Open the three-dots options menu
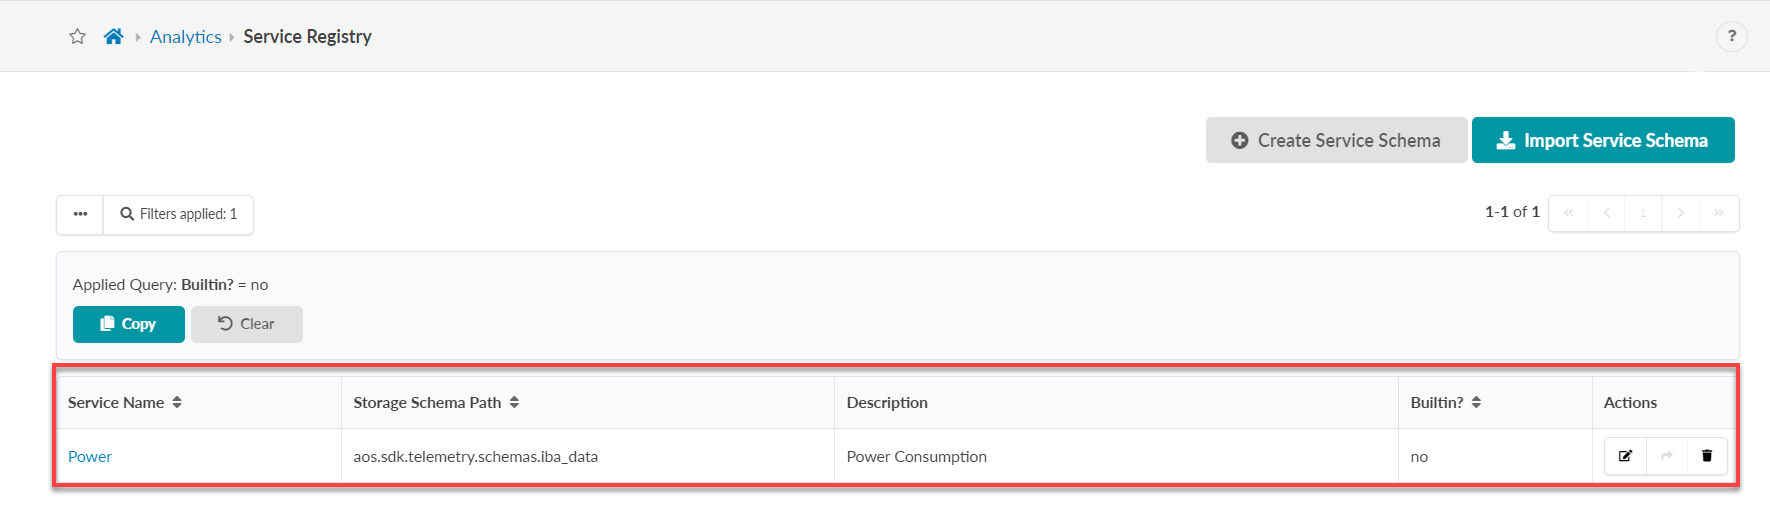Viewport: 1770px width, 529px height. pyautogui.click(x=80, y=214)
